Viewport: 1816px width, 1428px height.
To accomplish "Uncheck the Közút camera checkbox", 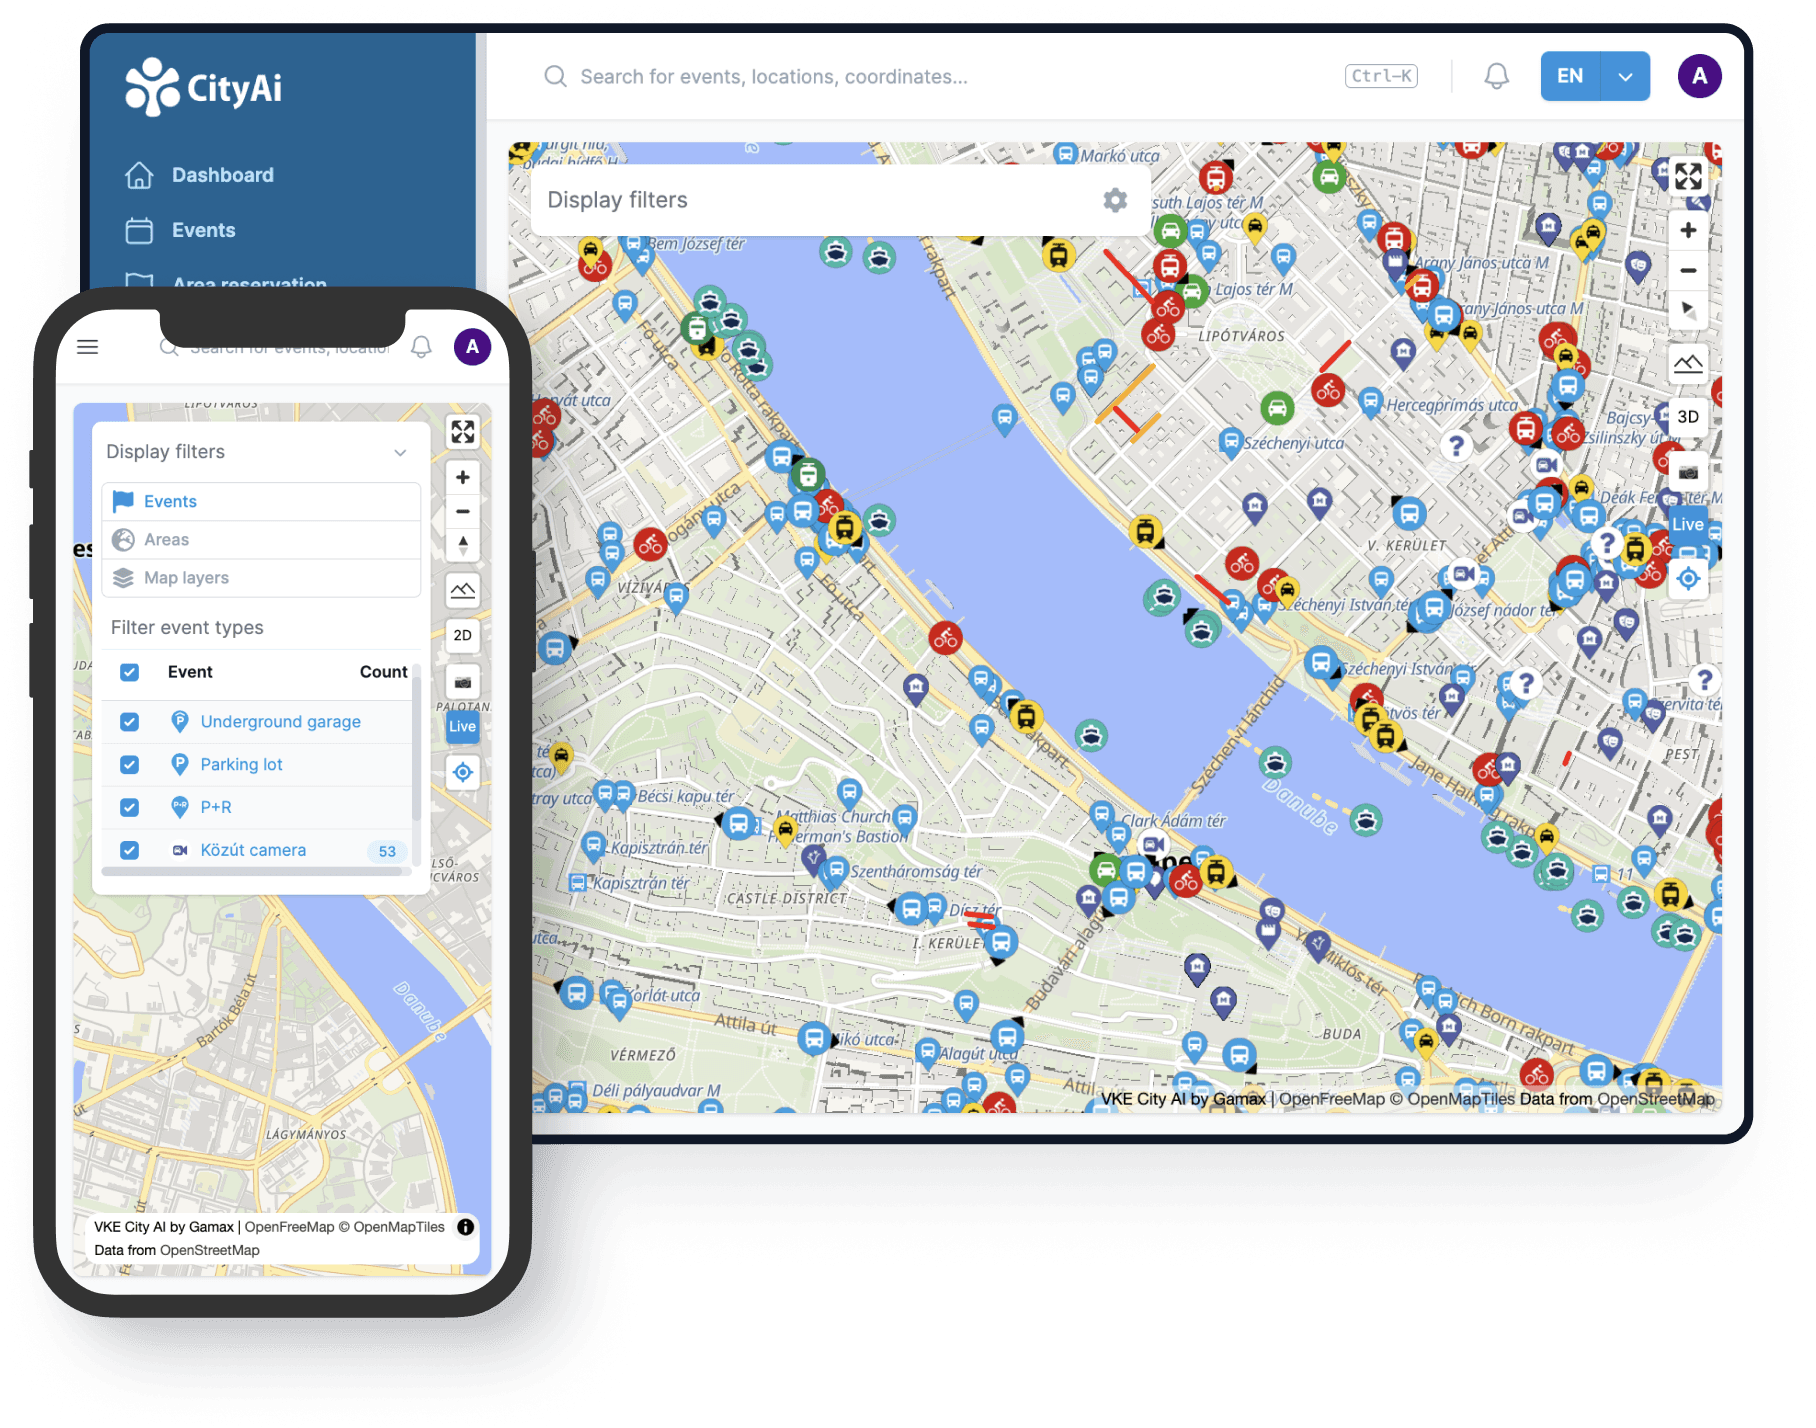I will (130, 850).
